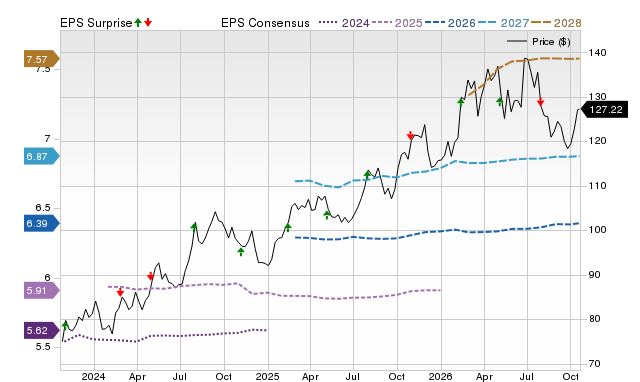Click the 127.22 current price tag

coord(604,110)
